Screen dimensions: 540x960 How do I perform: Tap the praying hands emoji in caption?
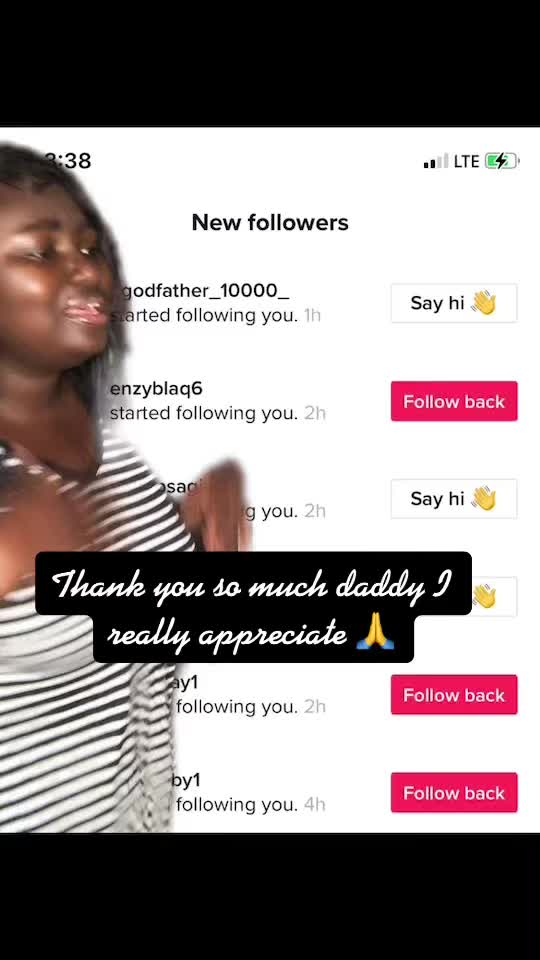375,634
